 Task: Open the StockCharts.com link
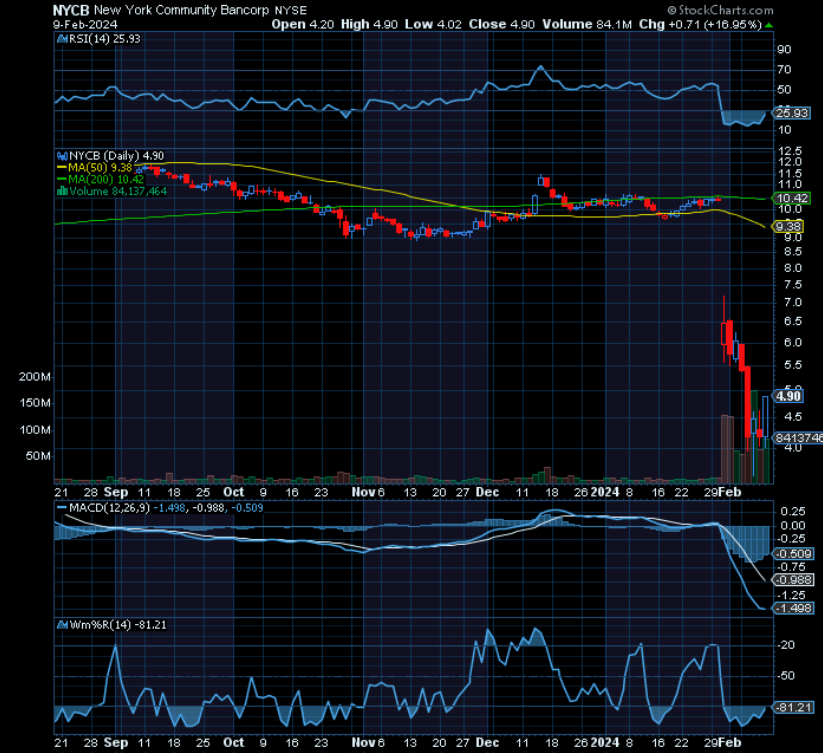pyautogui.click(x=727, y=9)
